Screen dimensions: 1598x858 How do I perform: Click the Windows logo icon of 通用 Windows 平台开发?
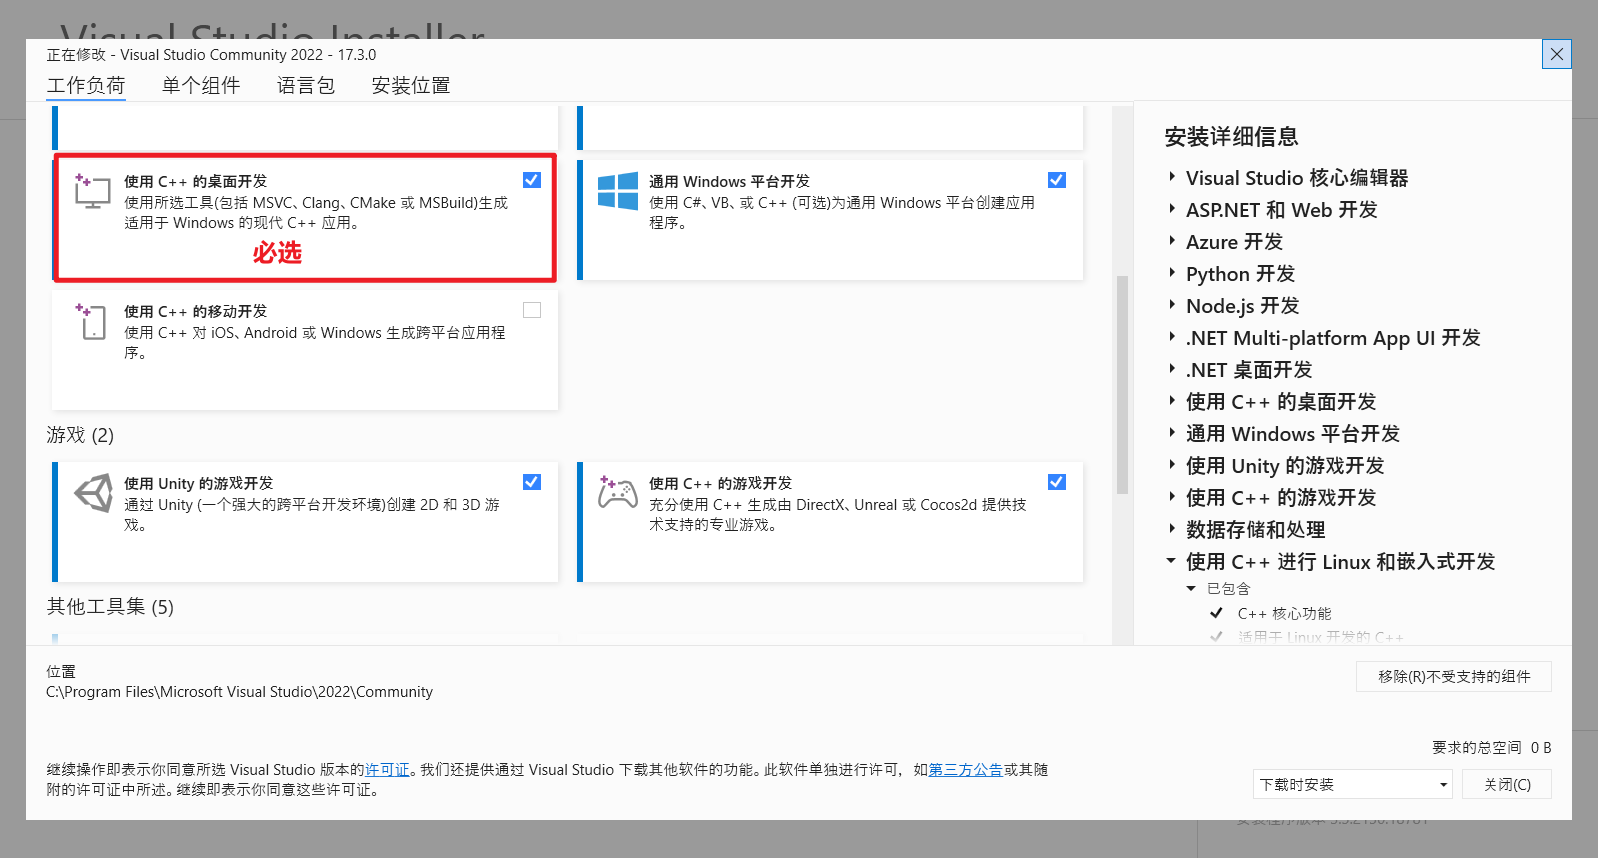point(618,190)
